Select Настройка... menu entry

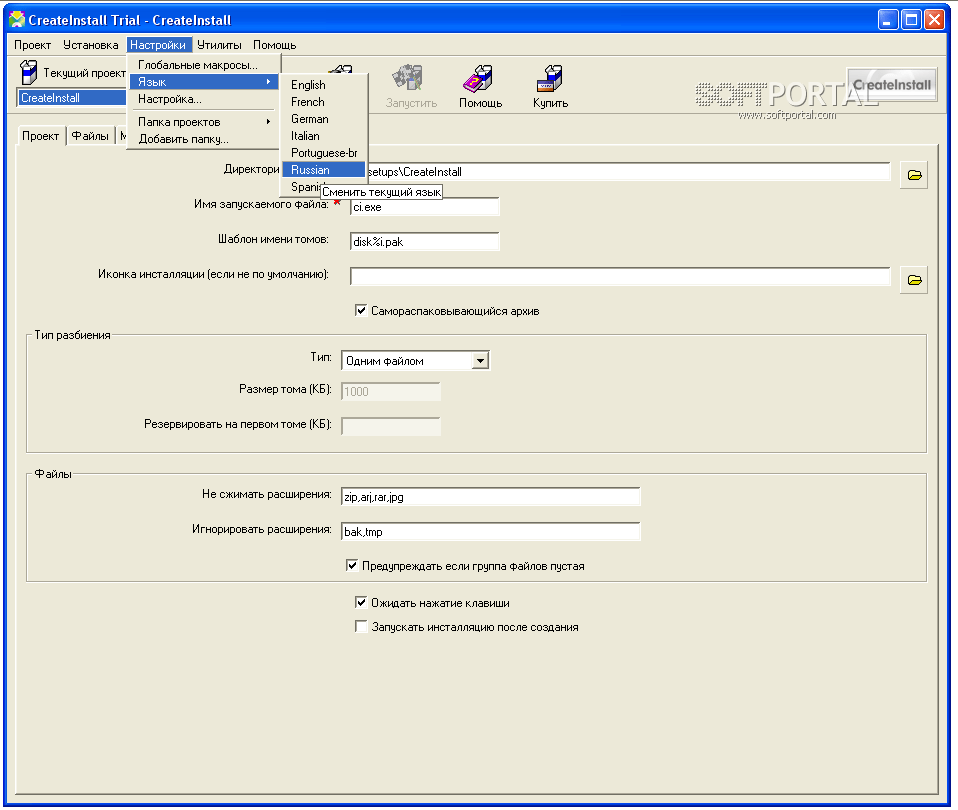[x=204, y=99]
